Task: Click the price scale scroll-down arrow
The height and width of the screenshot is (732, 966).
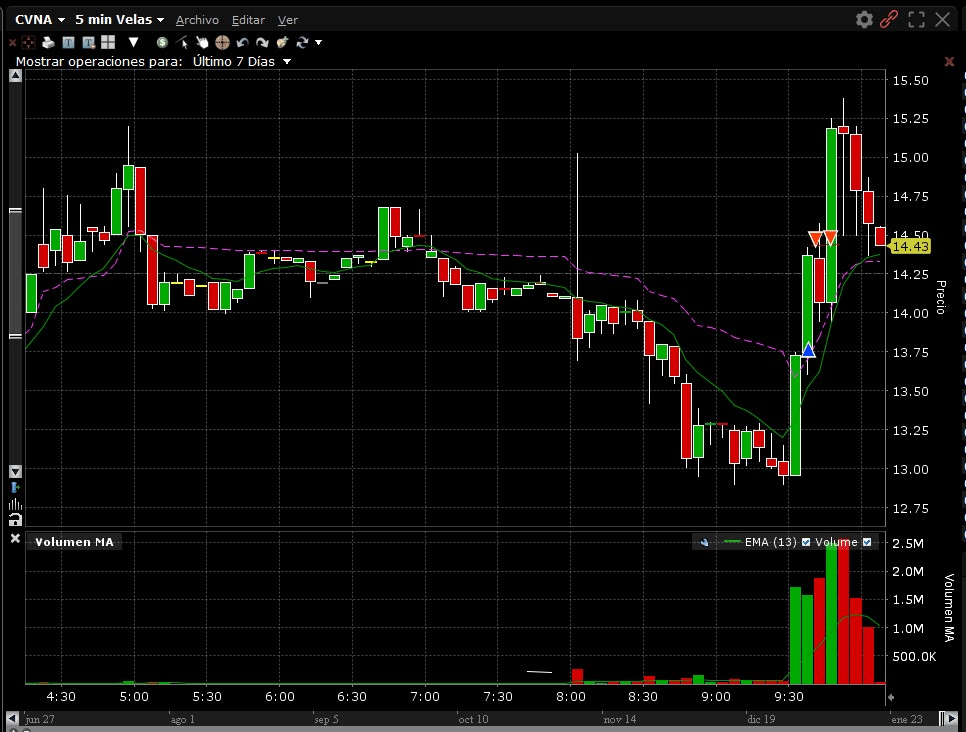Action: coord(15,471)
